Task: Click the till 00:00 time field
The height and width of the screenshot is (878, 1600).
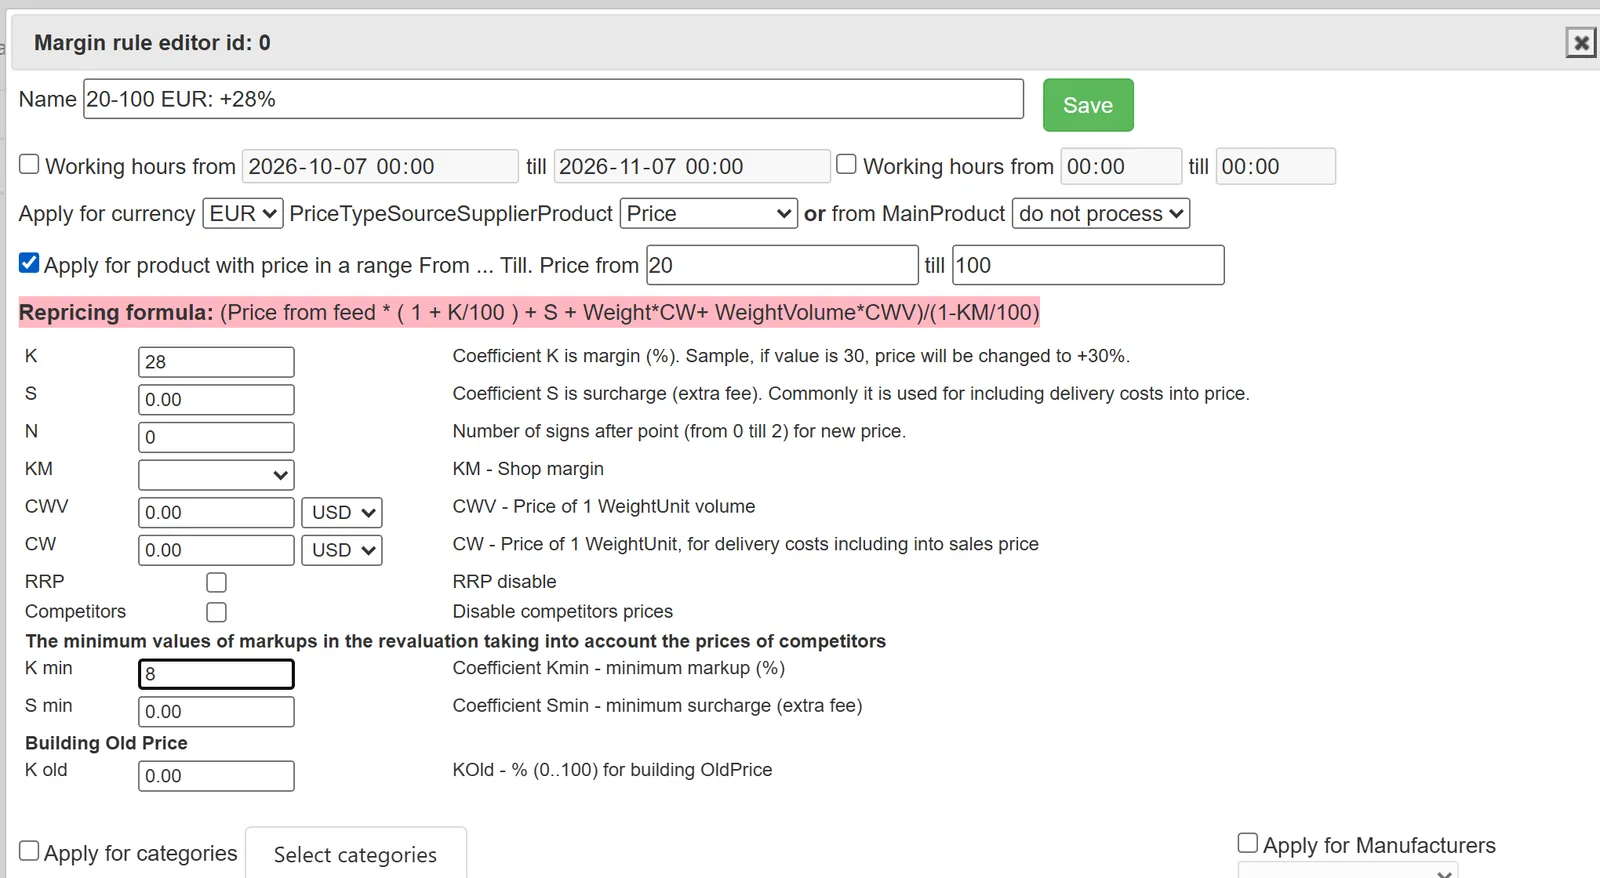Action: coord(1275,166)
